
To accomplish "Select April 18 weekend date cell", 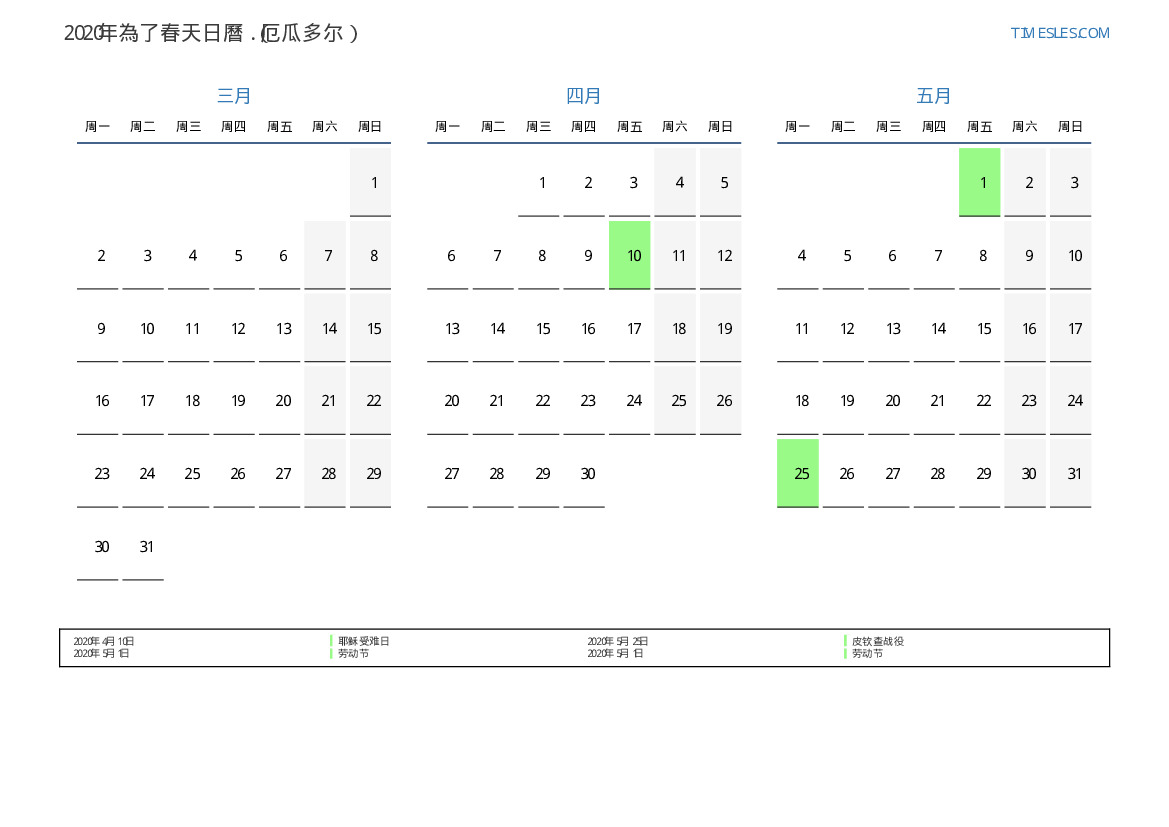I will click(675, 328).
